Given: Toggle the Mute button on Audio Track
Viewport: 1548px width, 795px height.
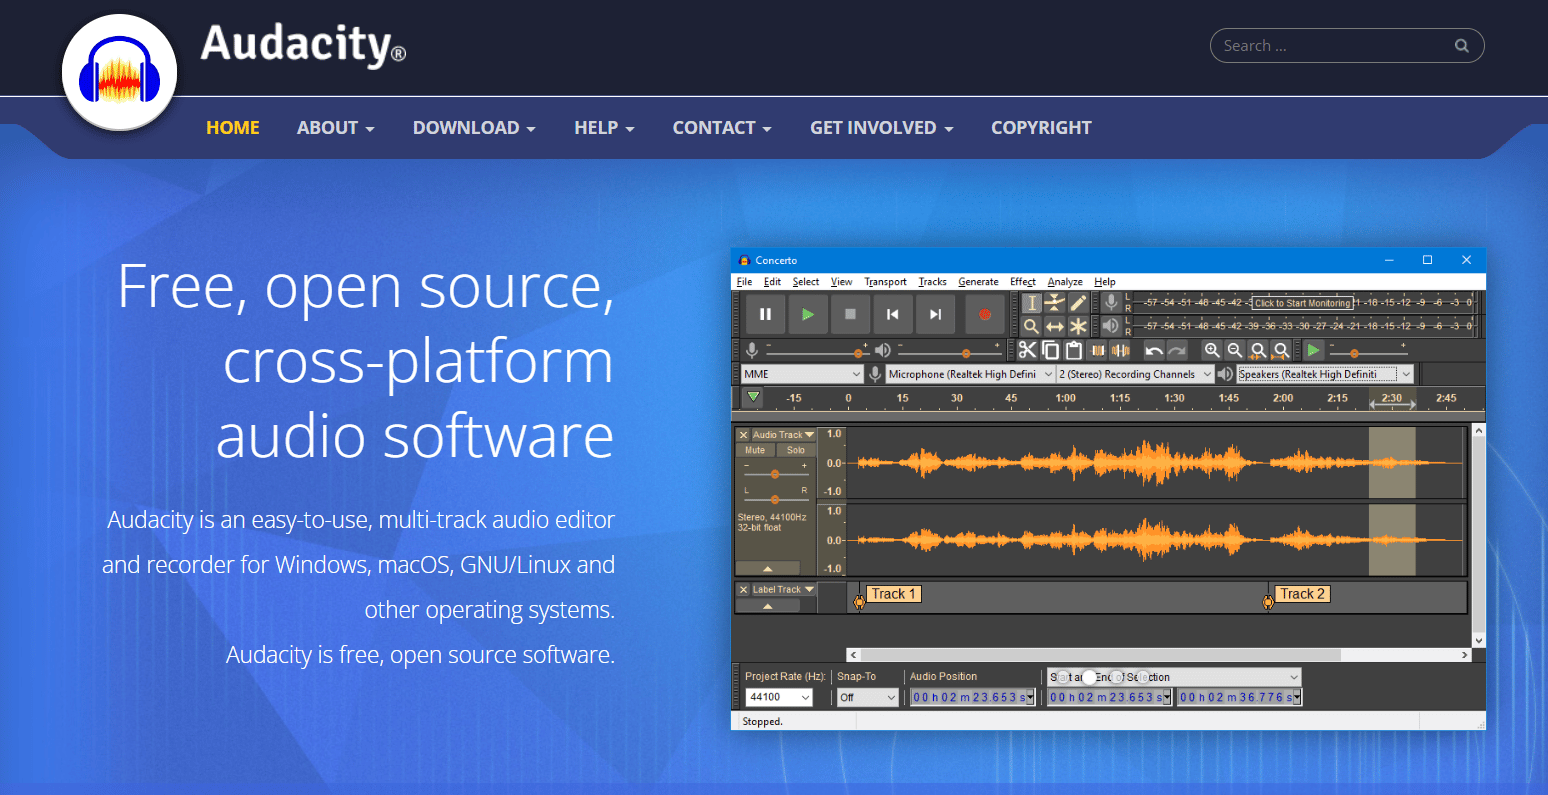Looking at the screenshot, I should coord(755,450).
